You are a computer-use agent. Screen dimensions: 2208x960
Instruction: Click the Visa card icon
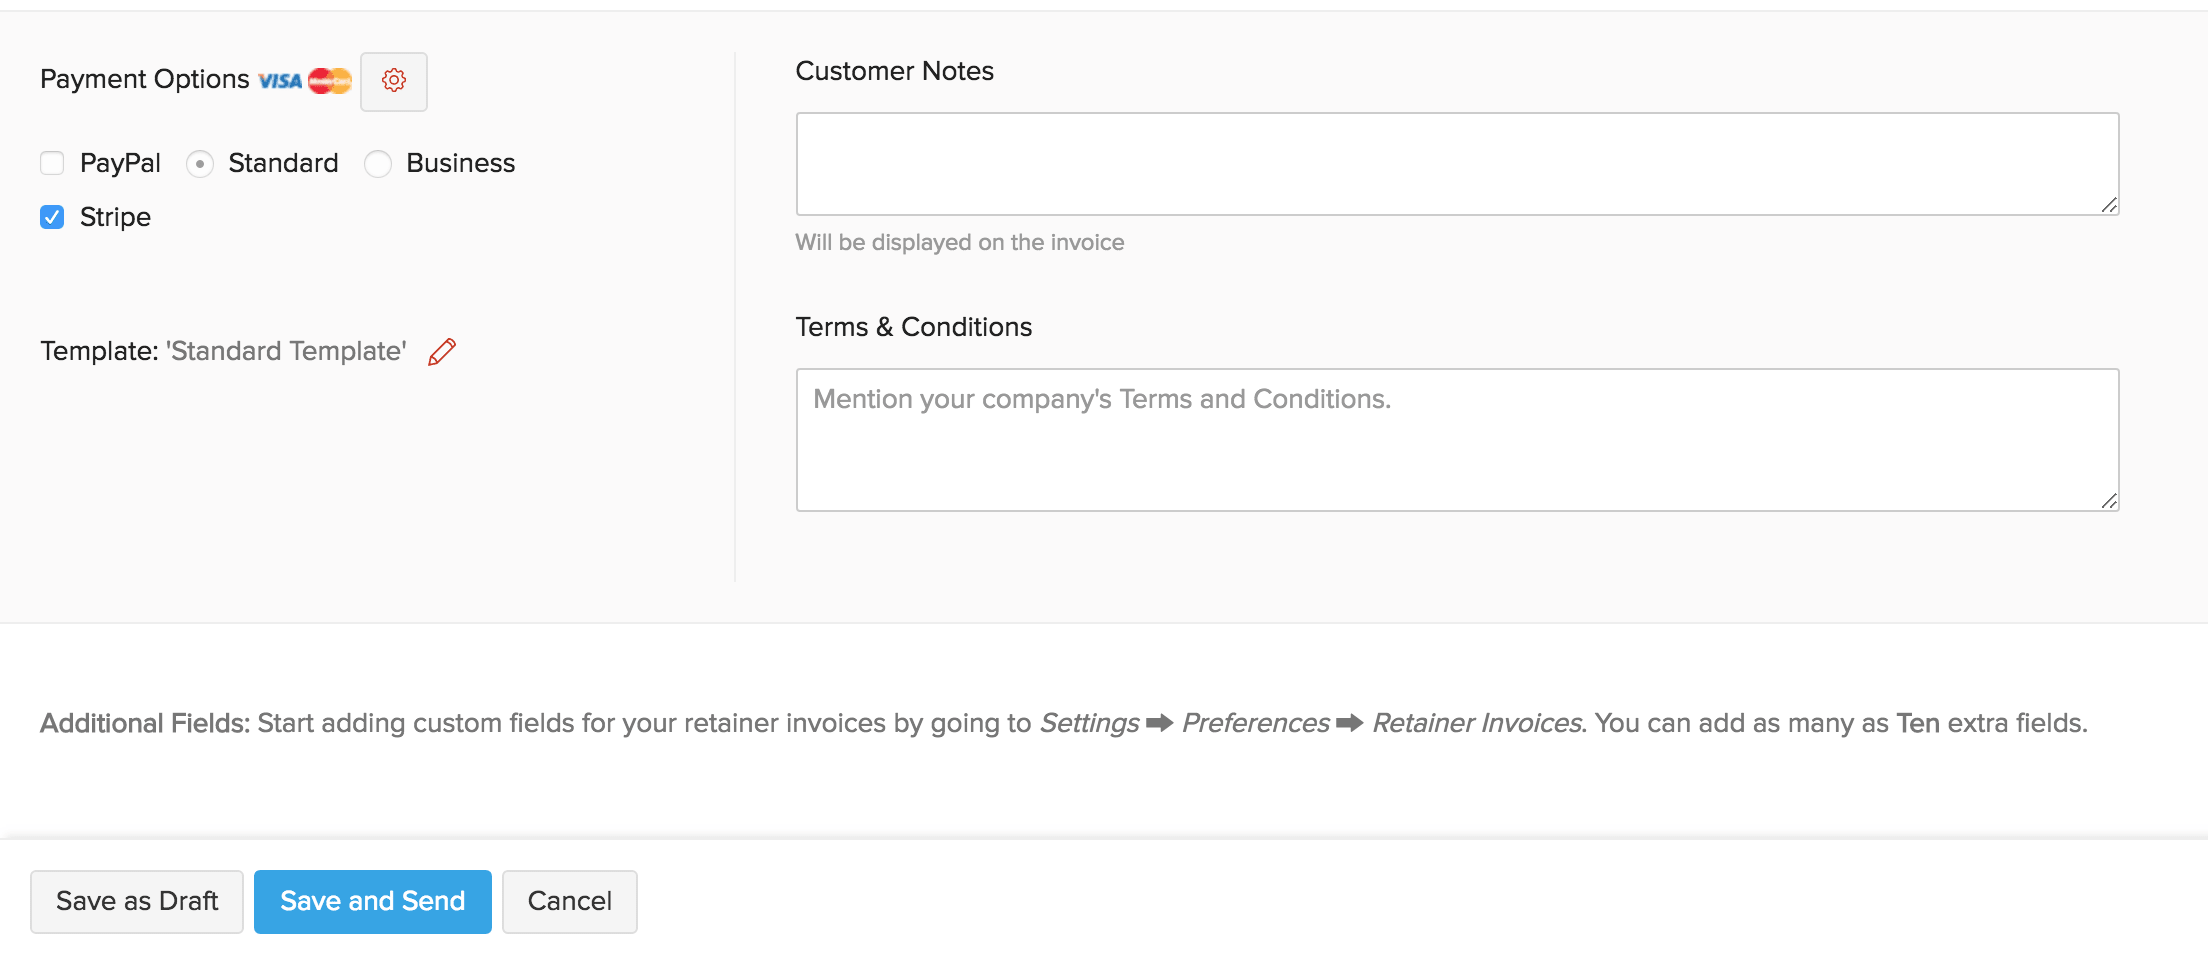[280, 80]
